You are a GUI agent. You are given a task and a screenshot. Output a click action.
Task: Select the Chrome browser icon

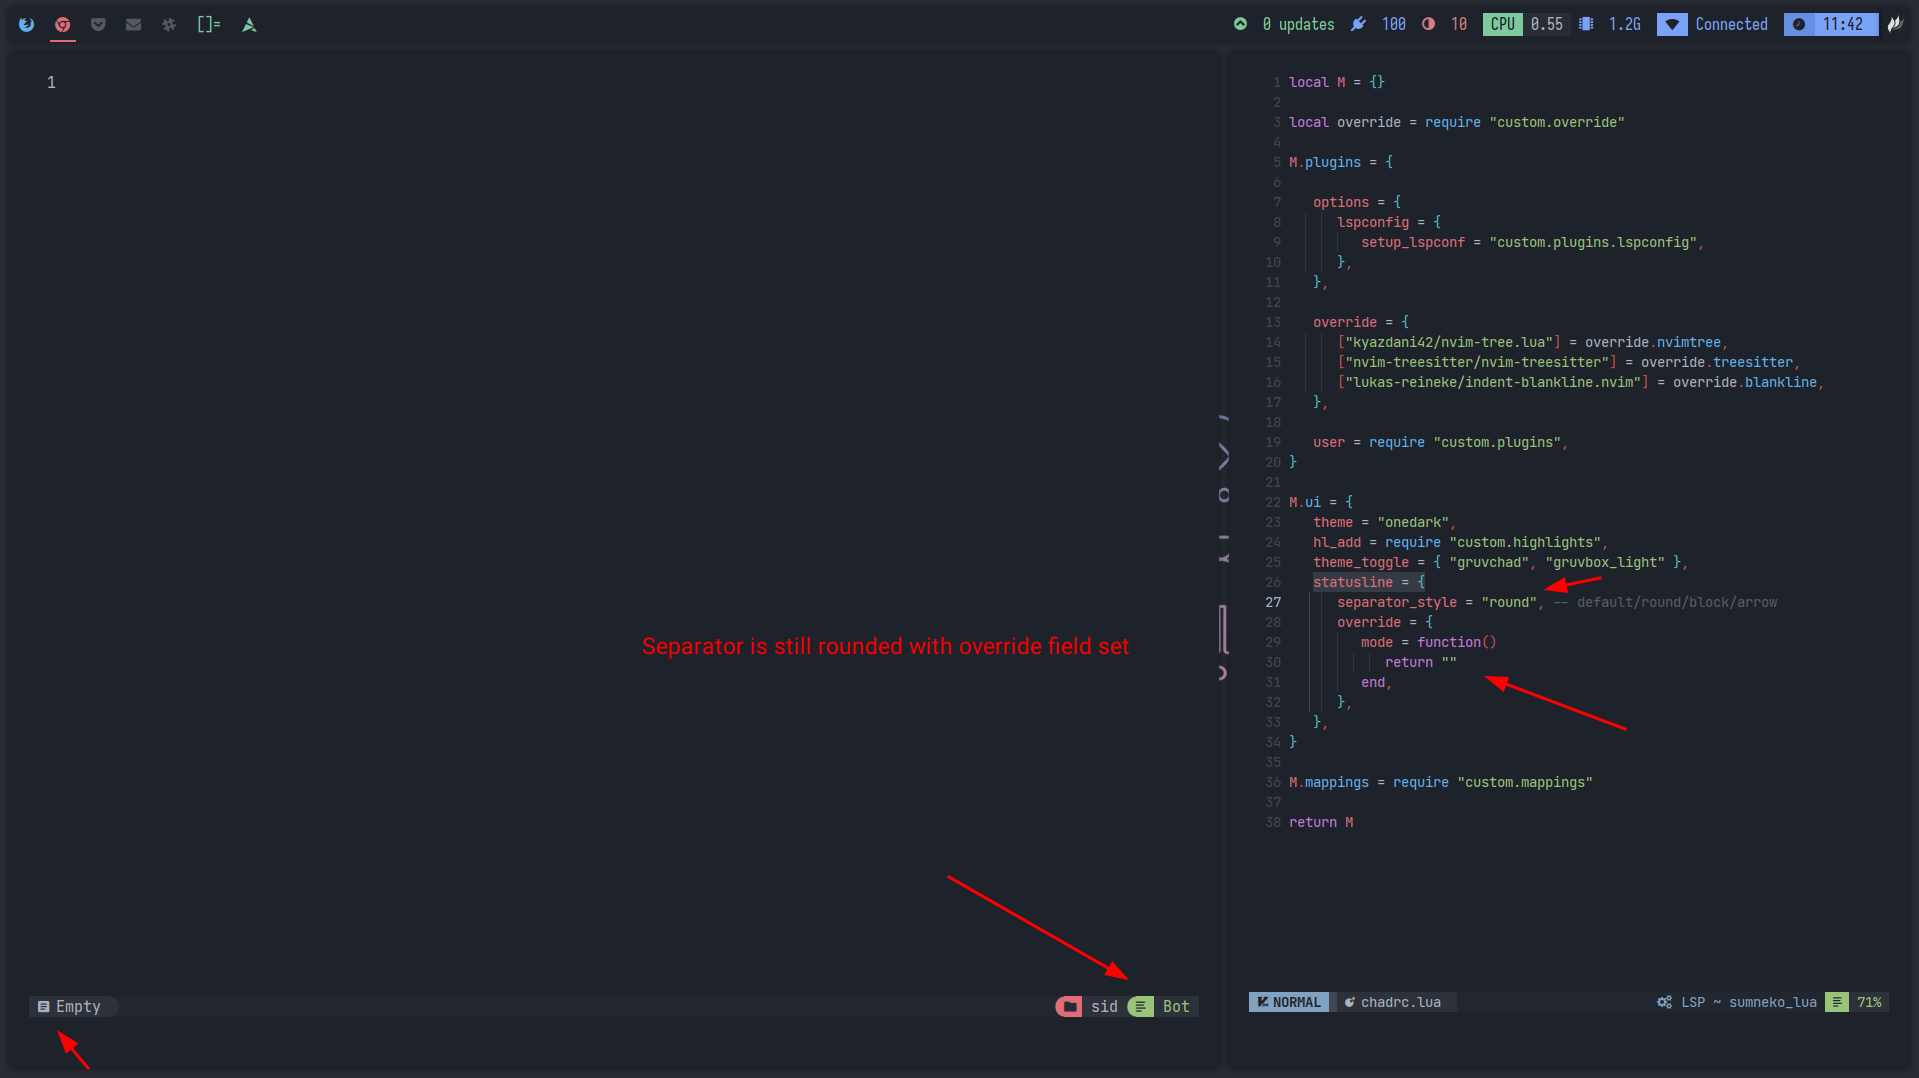click(62, 24)
